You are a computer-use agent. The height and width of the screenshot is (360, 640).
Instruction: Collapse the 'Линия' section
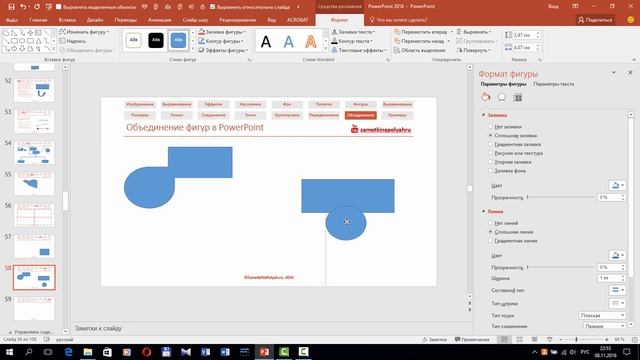[484, 212]
